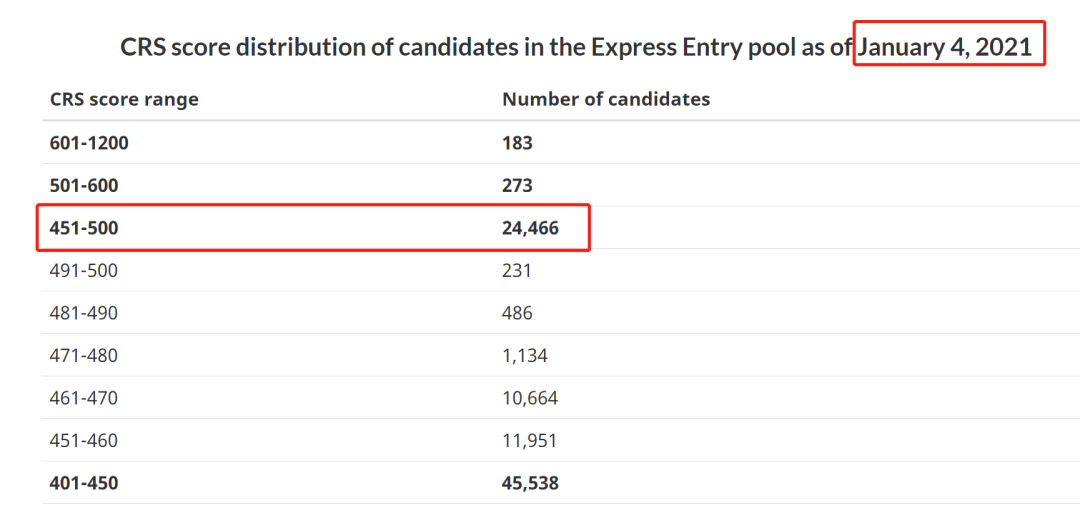Image resolution: width=1080 pixels, height=512 pixels.
Task: Click the 486 candidates value
Action: click(517, 313)
